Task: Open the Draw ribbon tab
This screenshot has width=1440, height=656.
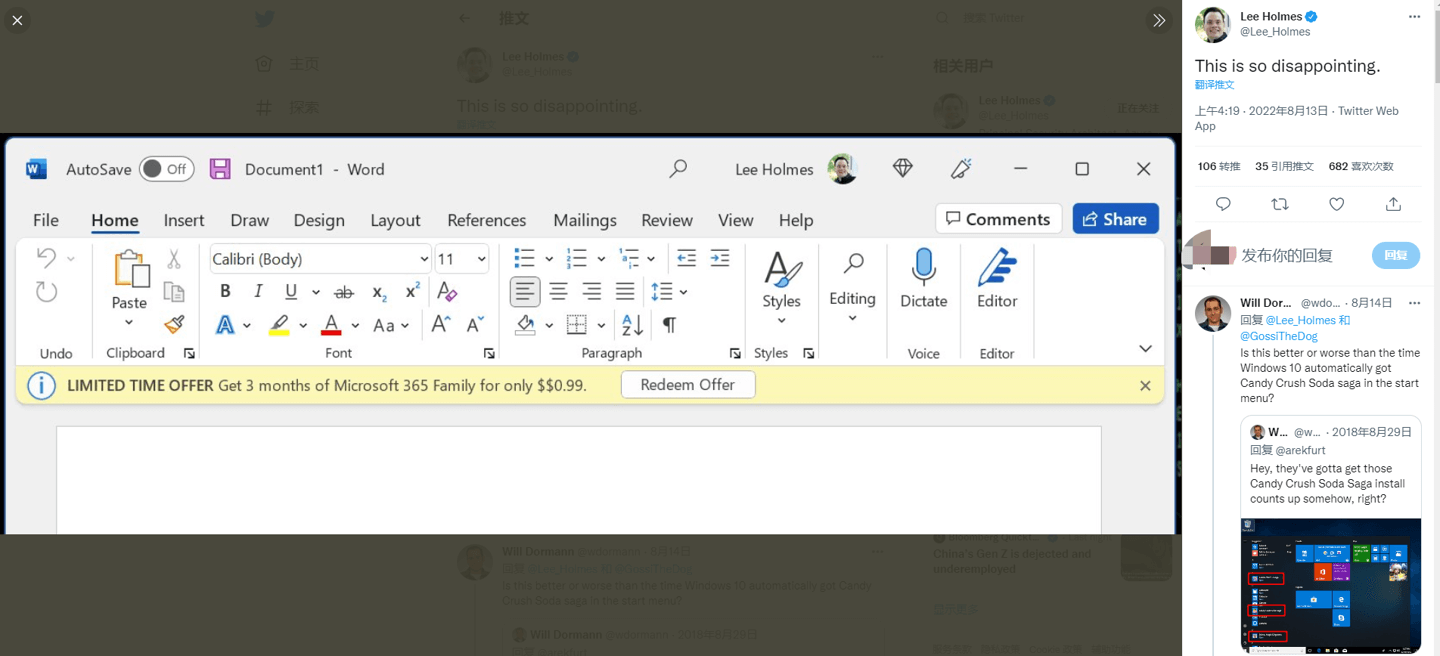Action: click(x=249, y=220)
